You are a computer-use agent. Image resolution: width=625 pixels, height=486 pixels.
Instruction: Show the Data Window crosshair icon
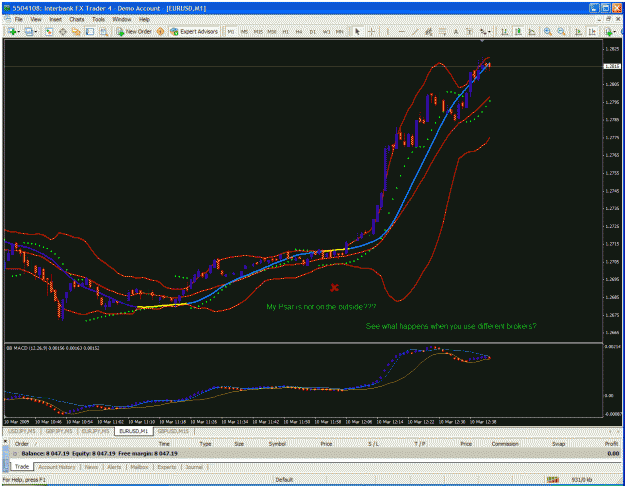[63, 31]
